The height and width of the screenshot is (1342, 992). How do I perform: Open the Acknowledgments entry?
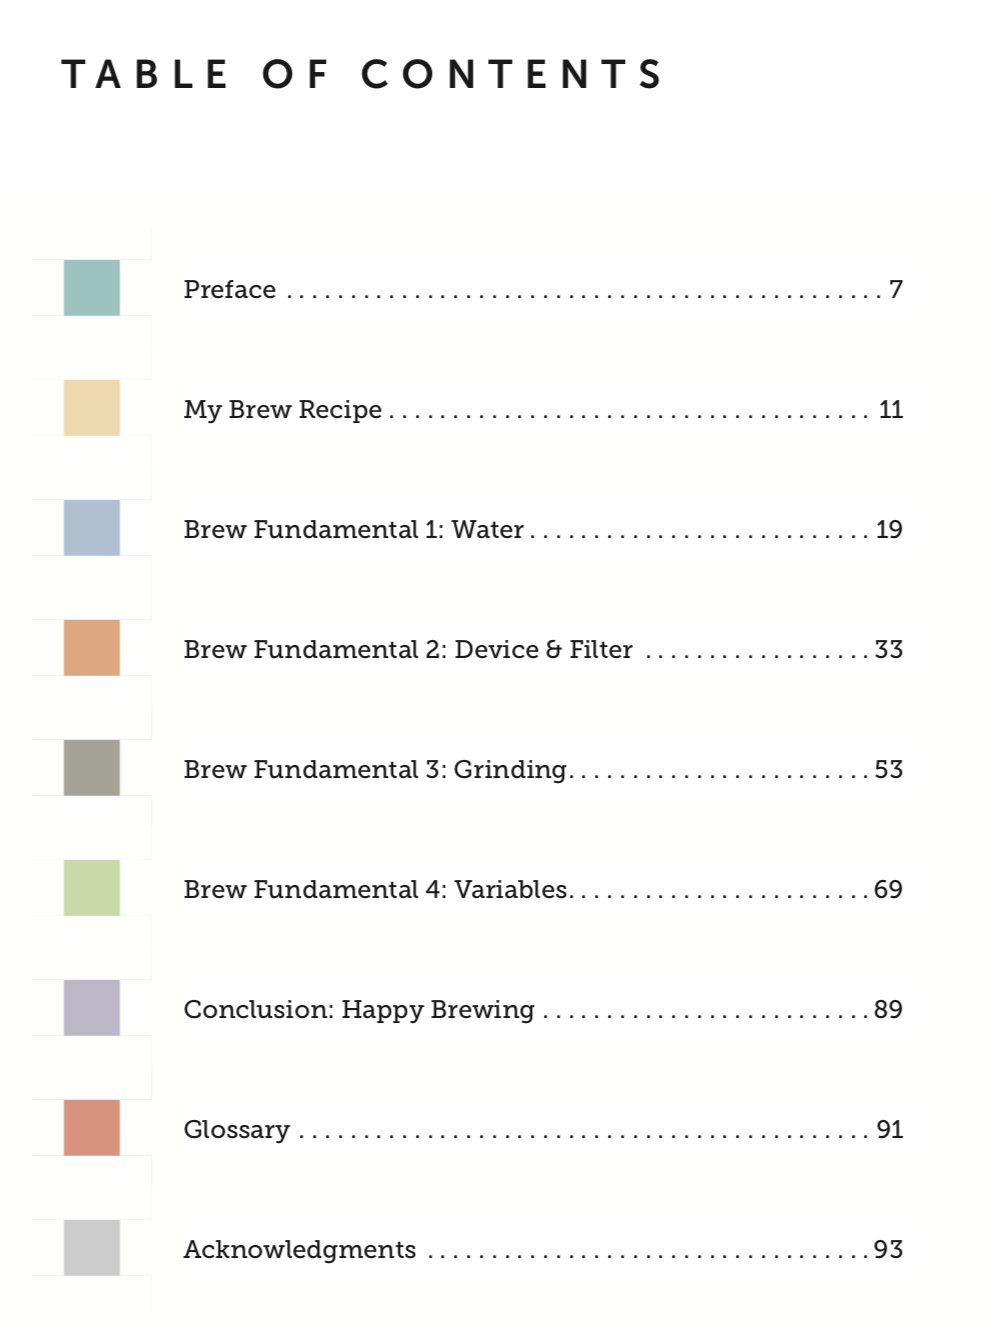click(543, 1250)
